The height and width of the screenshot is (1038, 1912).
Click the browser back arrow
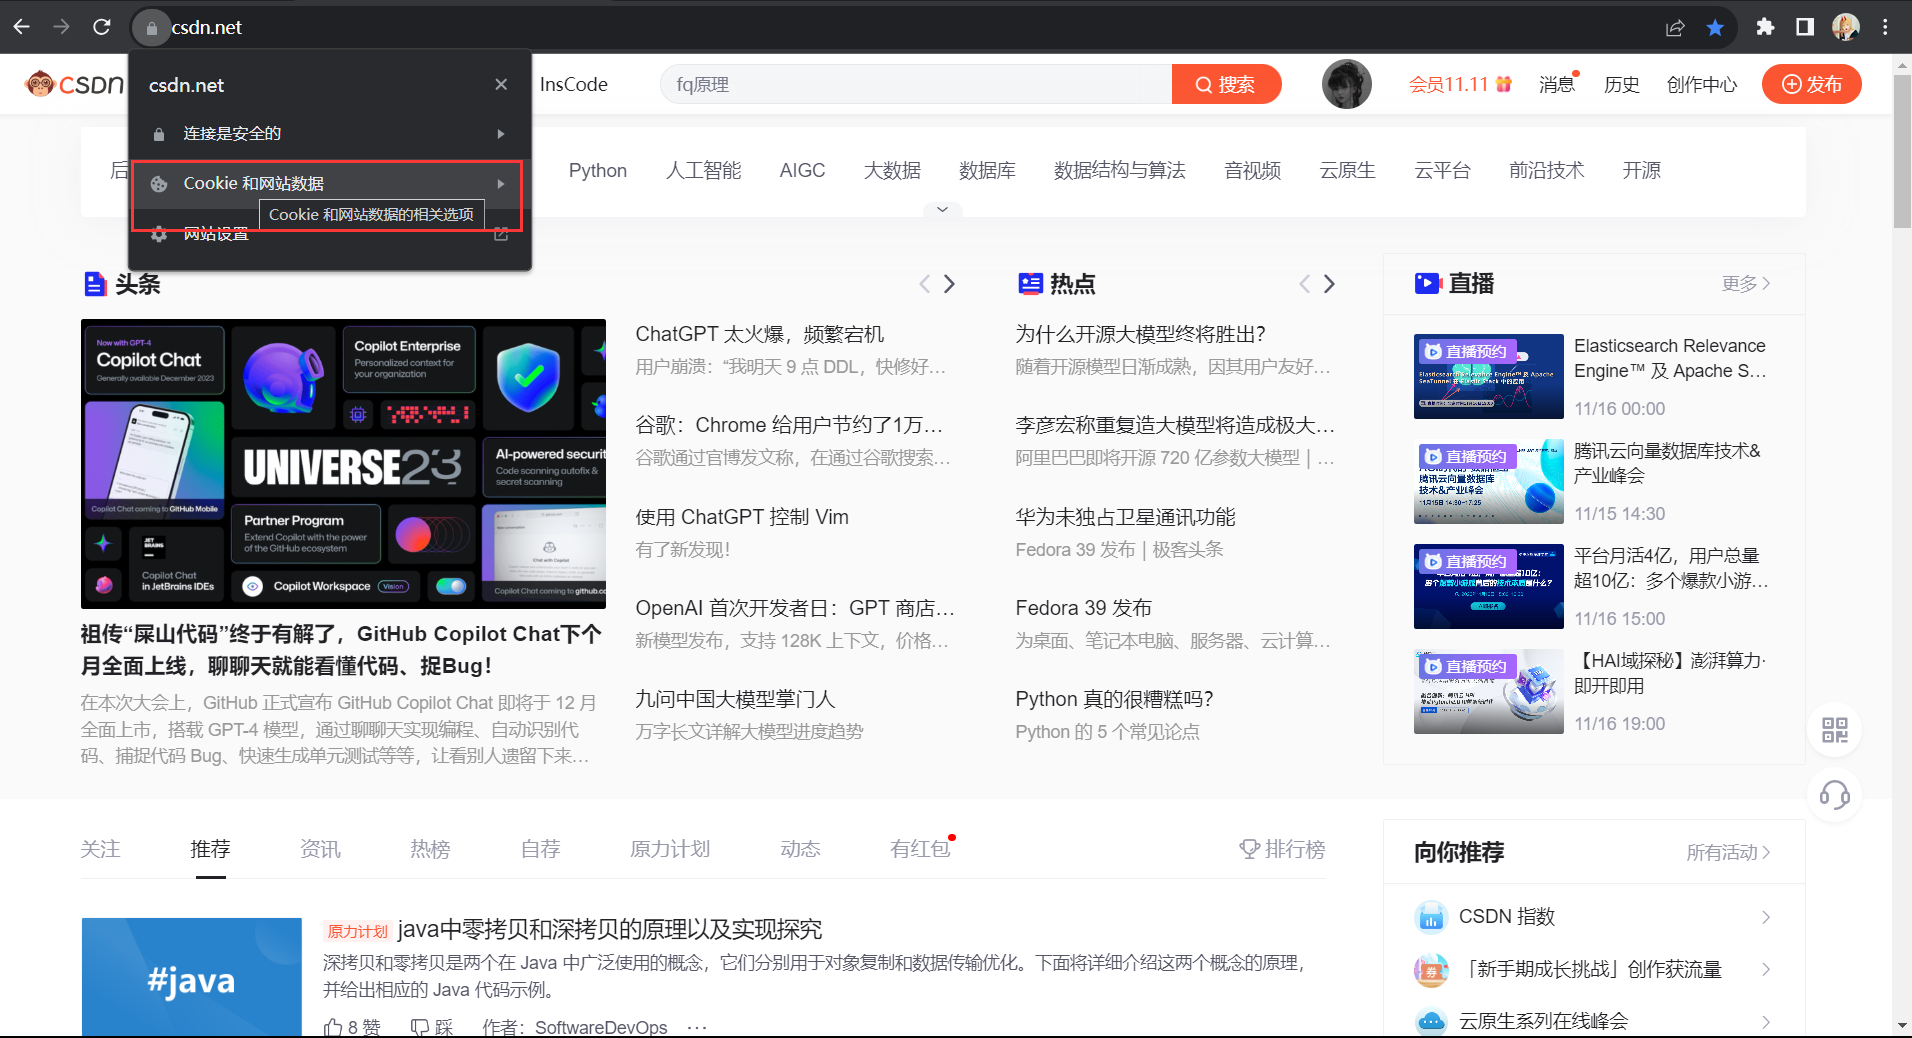click(21, 27)
